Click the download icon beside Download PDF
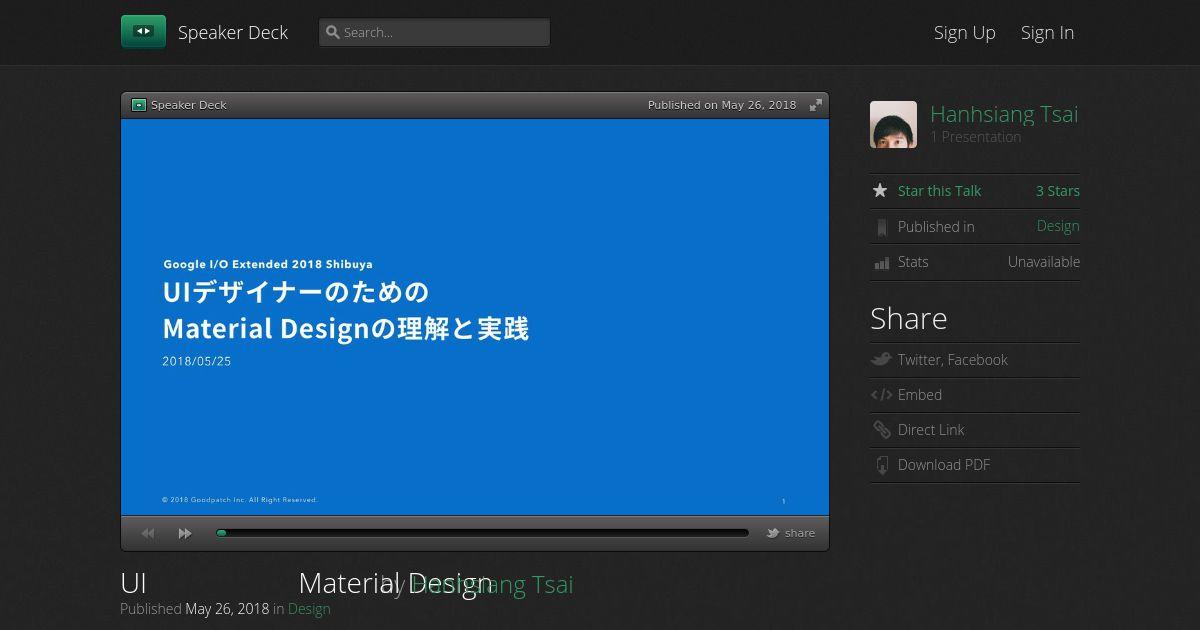This screenshot has height=630, width=1200. click(x=881, y=465)
